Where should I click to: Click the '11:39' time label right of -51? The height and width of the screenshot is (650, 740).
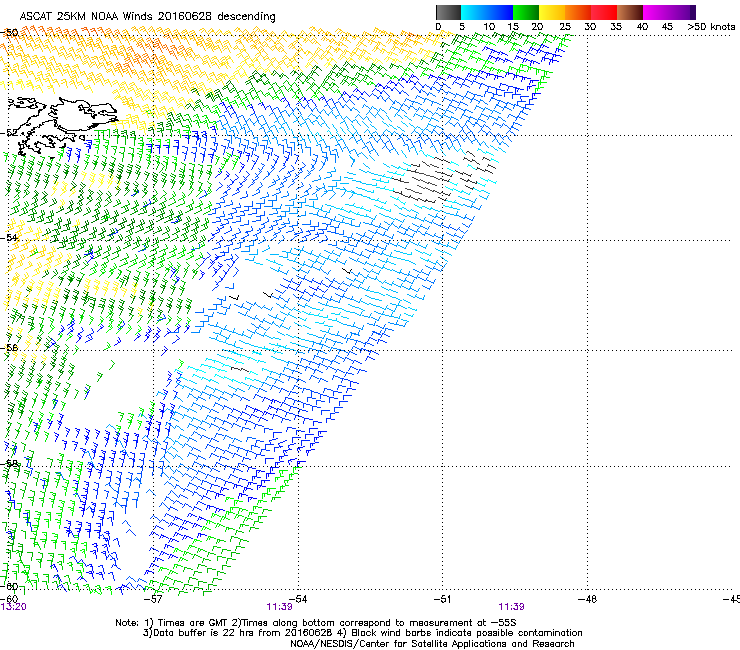pyautogui.click(x=512, y=607)
